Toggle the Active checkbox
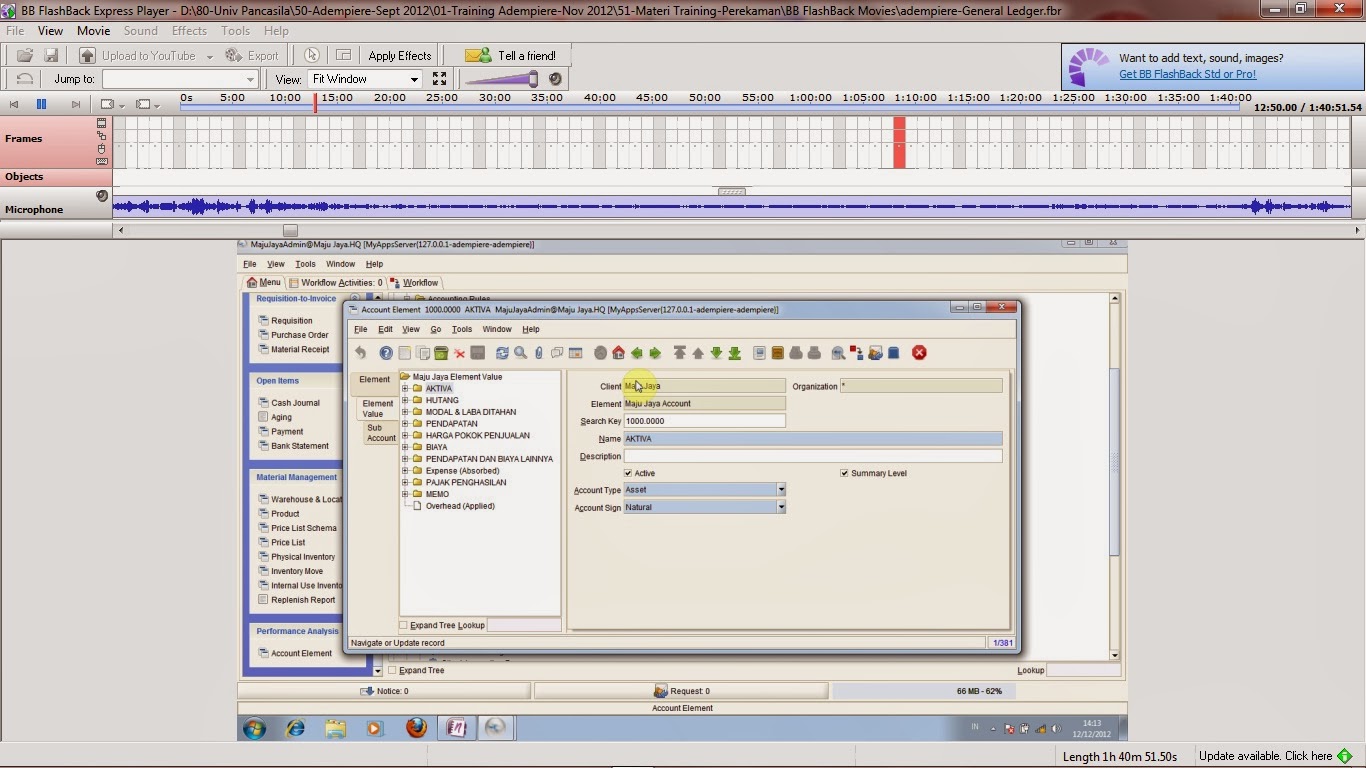This screenshot has width=1366, height=768. pyautogui.click(x=628, y=473)
